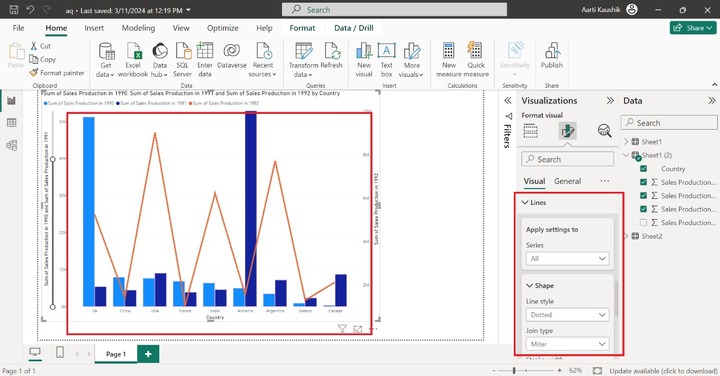This screenshot has width=720, height=376.
Task: Open the Join type dropdown set to Miter
Action: [568, 344]
